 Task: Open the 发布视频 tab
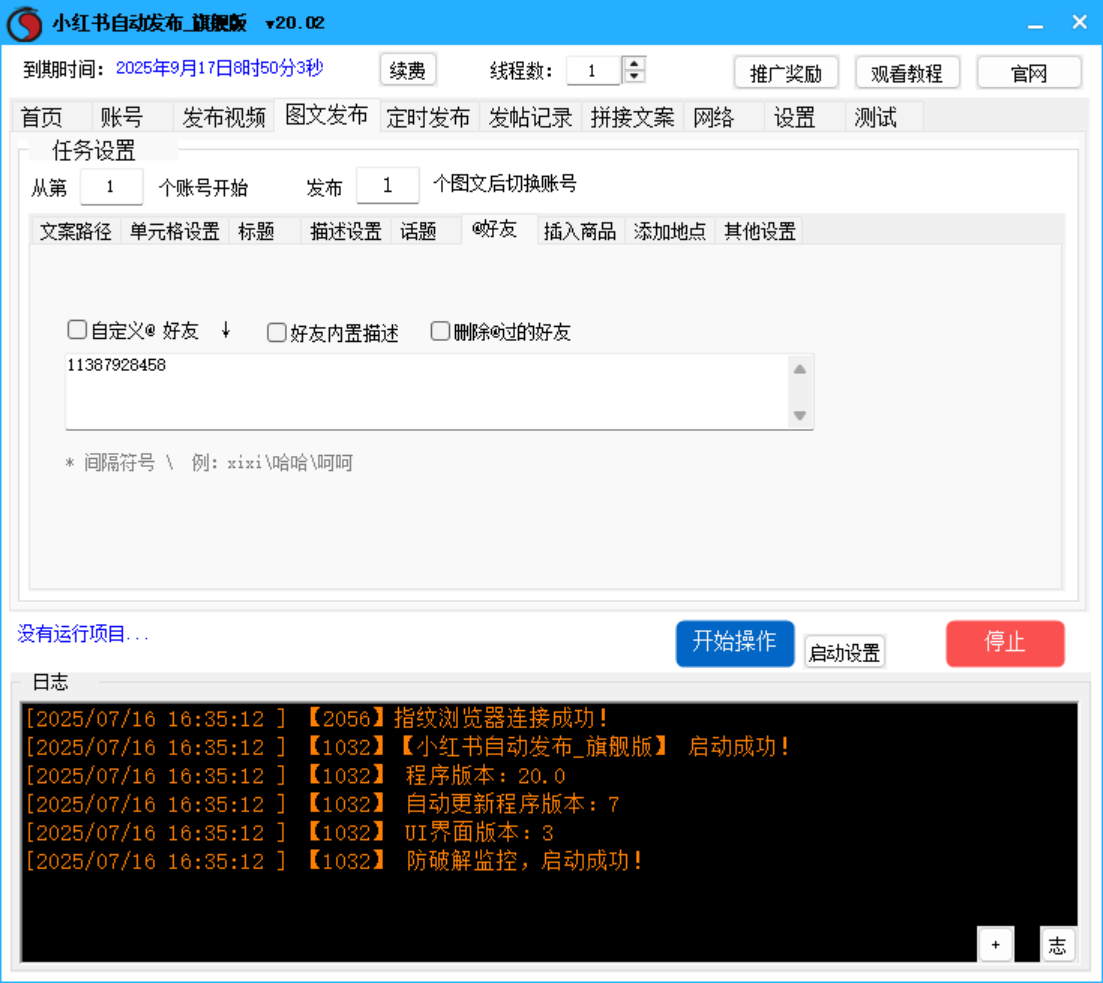click(224, 117)
